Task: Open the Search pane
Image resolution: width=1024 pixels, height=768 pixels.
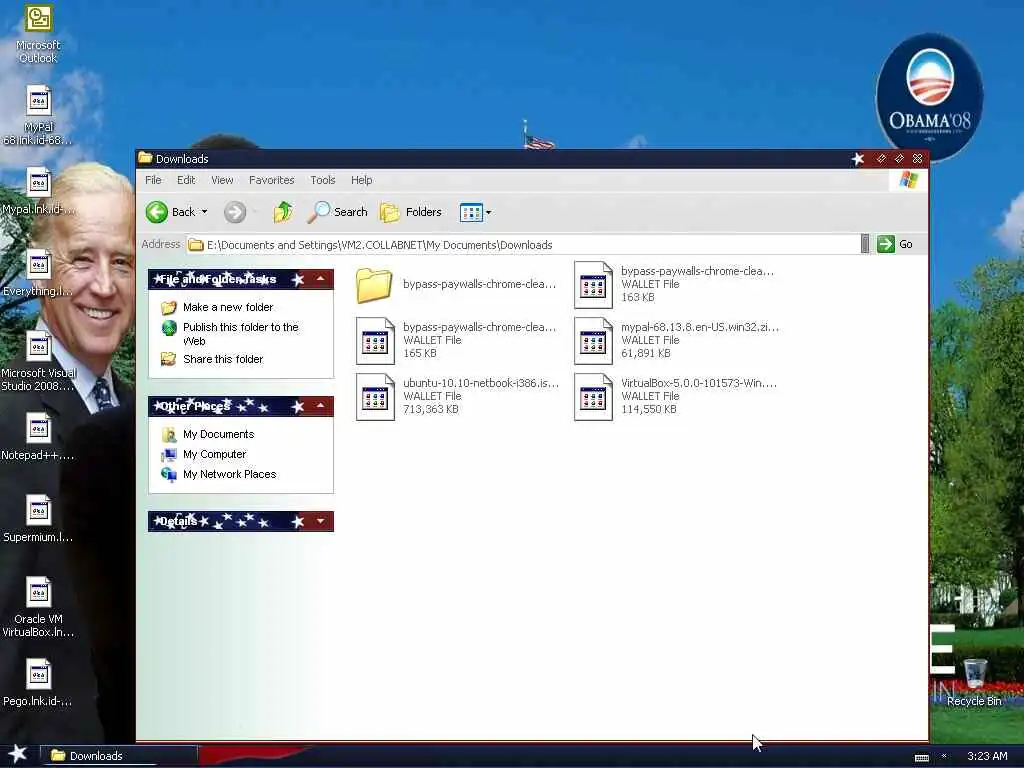Action: pyautogui.click(x=338, y=212)
